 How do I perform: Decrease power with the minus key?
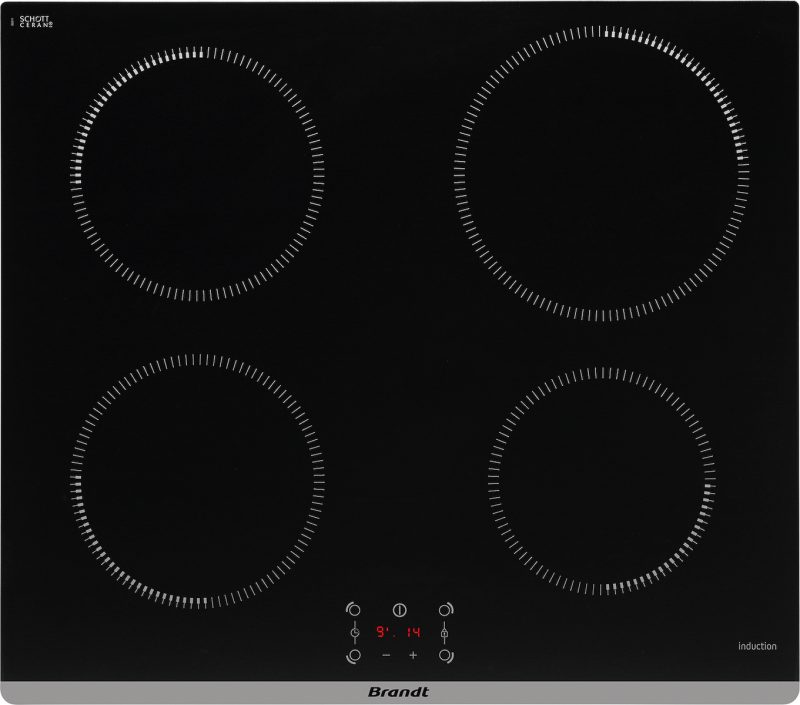[x=386, y=655]
